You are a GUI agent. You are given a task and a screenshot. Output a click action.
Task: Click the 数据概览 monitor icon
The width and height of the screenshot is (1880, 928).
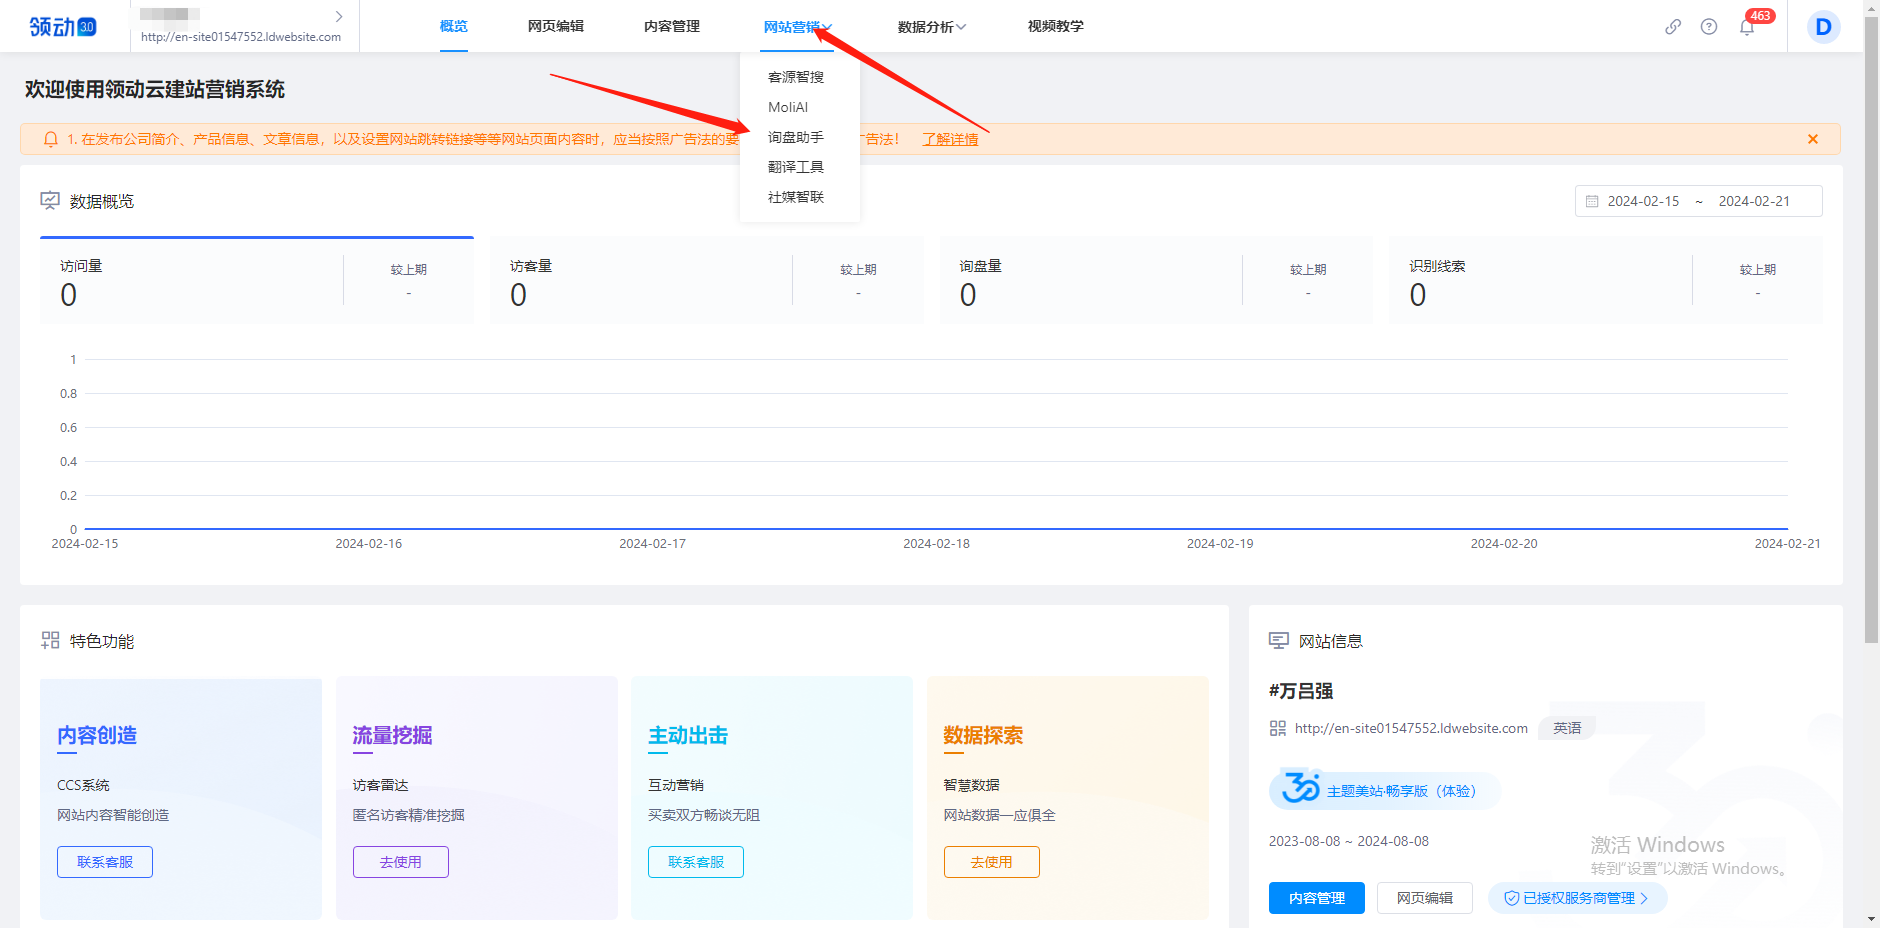point(50,200)
